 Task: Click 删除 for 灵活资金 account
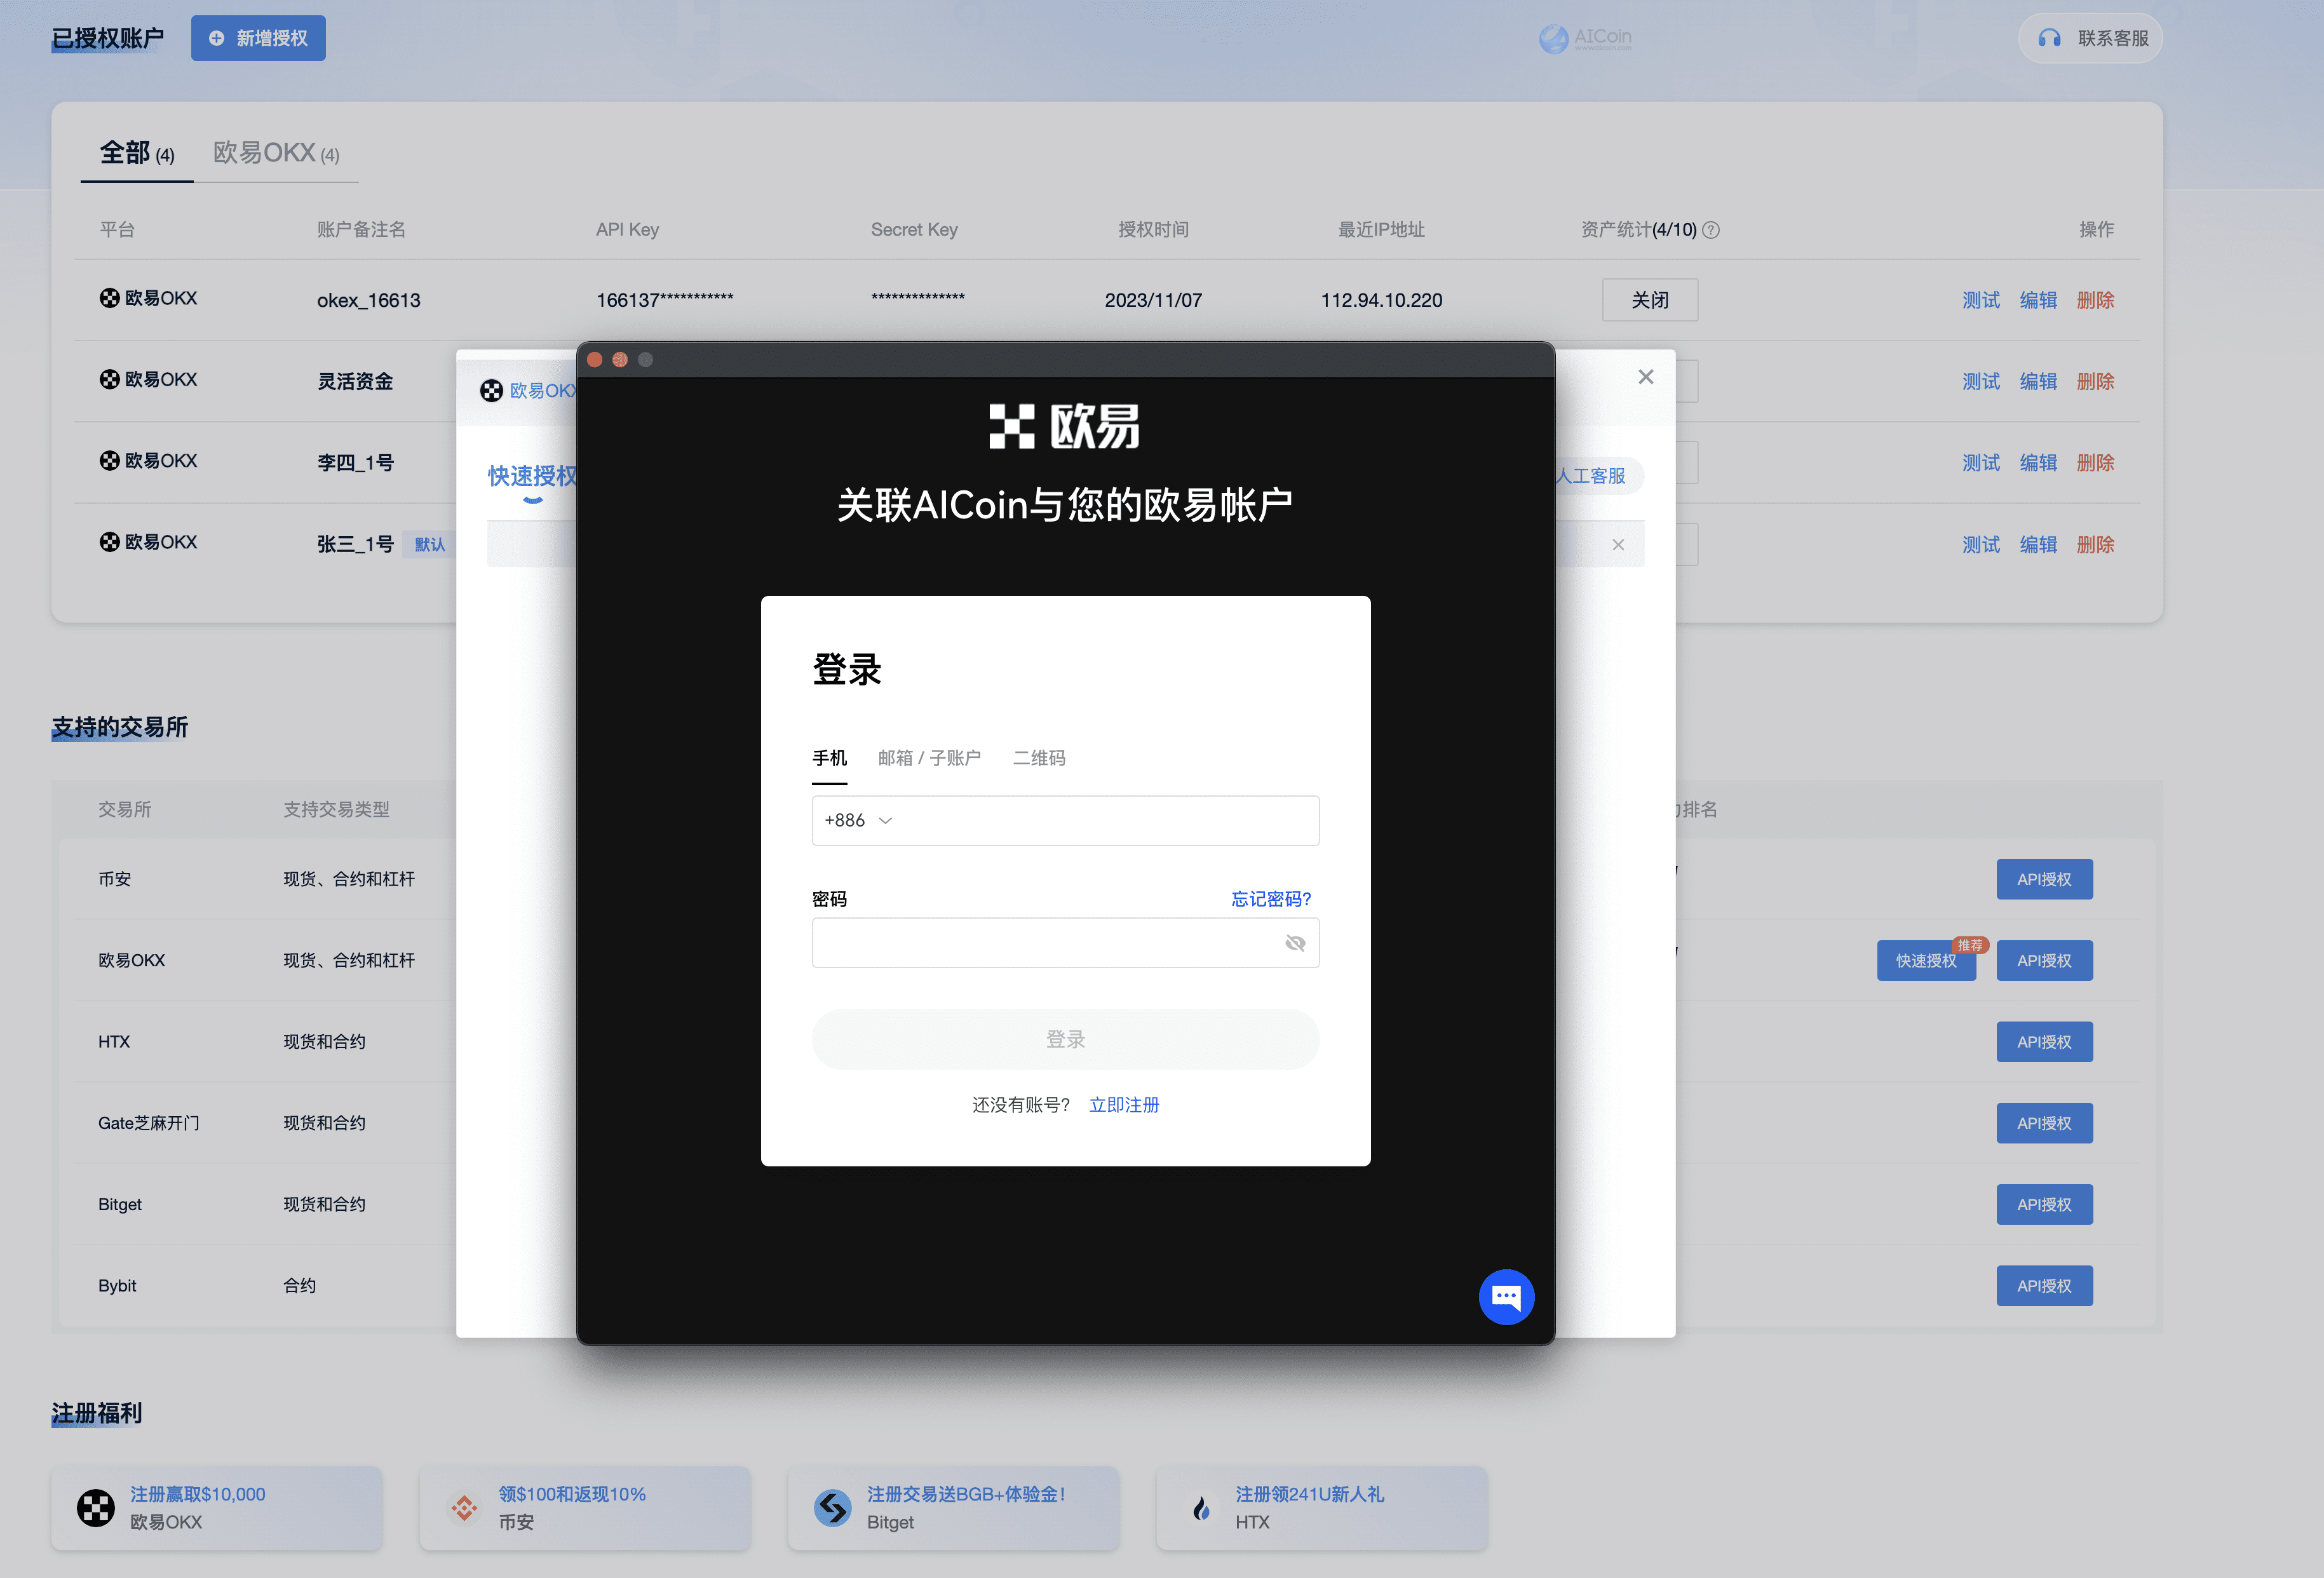tap(2095, 381)
